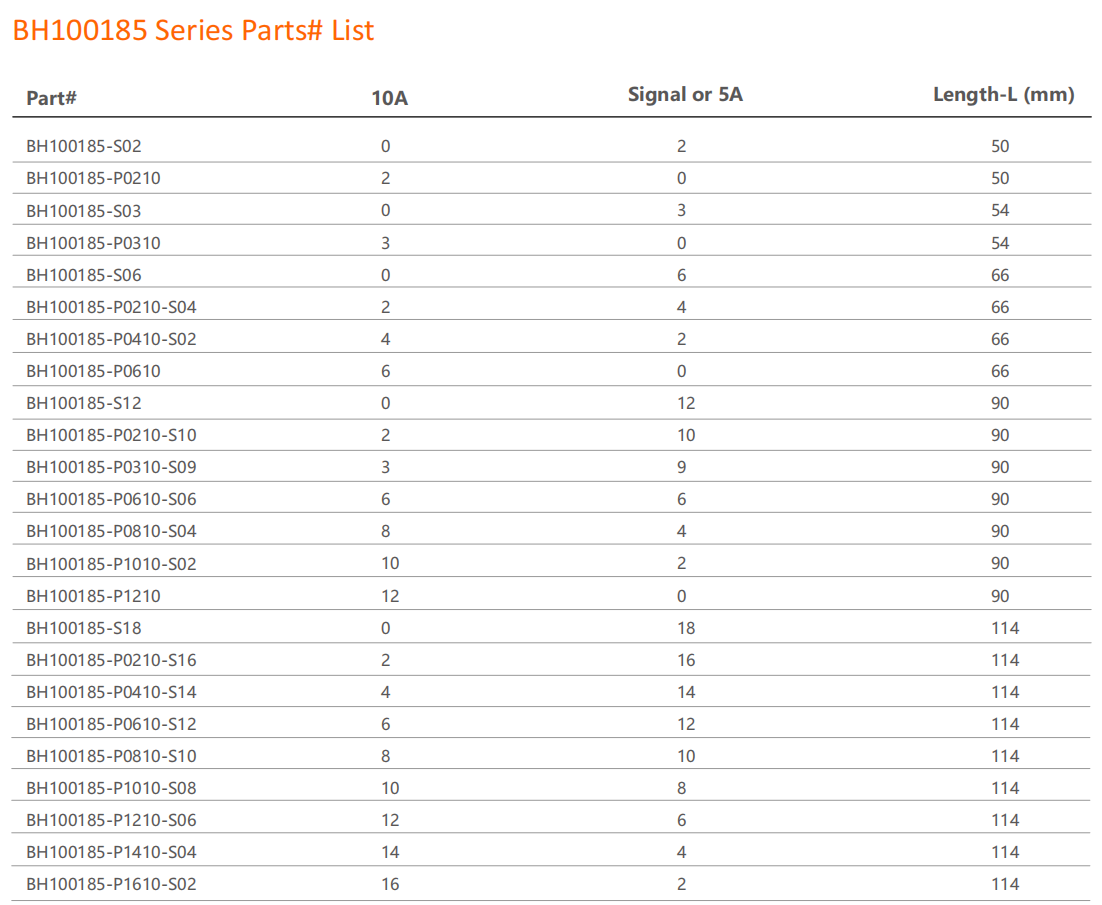Click part number BH100185-P0210-S04
Screen dimensions: 1102x905
118,307
